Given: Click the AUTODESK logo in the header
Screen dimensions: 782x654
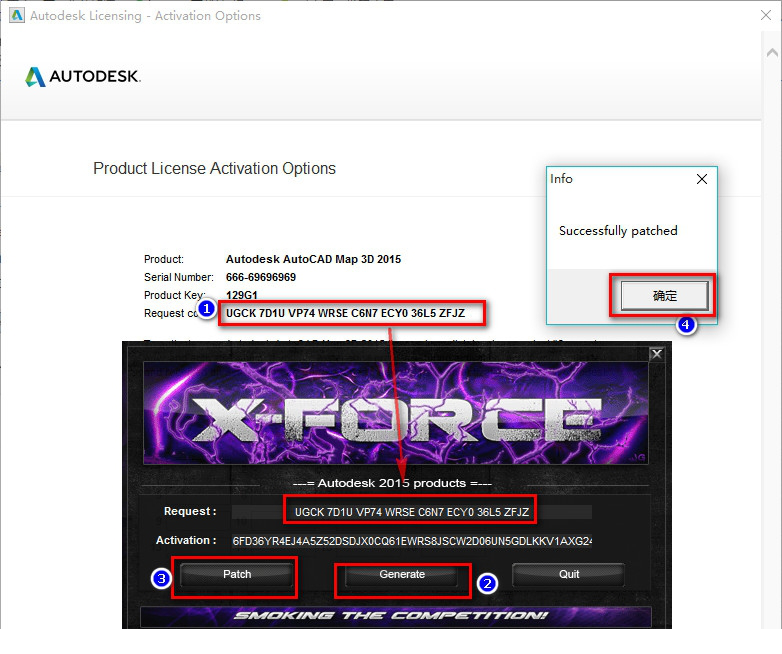Looking at the screenshot, I should point(83,76).
